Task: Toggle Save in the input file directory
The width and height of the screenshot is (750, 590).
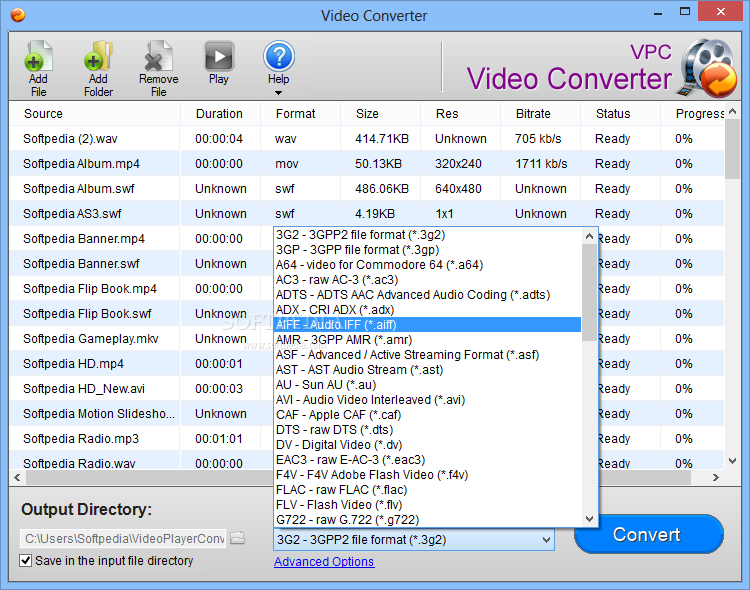Action: point(25,560)
